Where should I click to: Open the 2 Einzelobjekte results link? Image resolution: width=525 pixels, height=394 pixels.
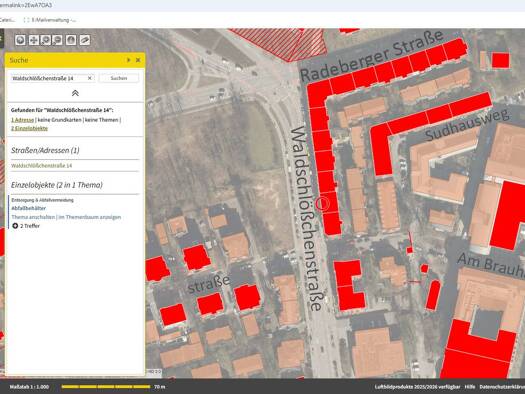(x=29, y=129)
